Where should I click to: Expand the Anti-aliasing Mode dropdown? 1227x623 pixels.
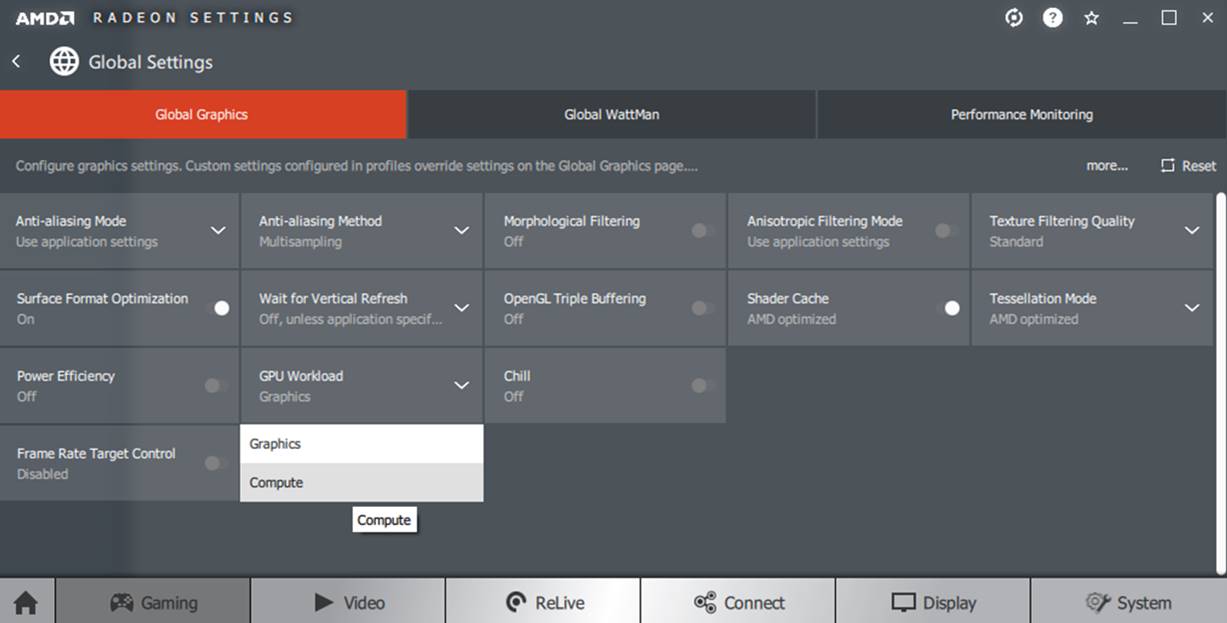coord(218,231)
